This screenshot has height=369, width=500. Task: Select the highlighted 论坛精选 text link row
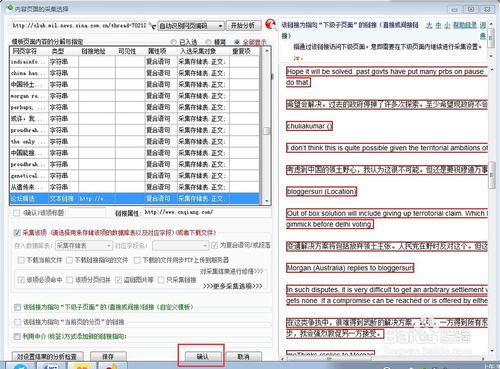click(x=135, y=199)
